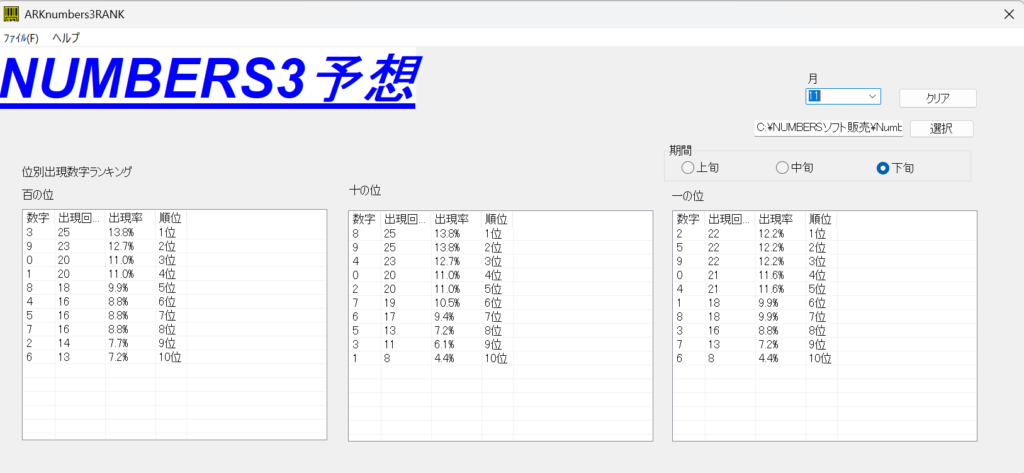The height and width of the screenshot is (473, 1024).
Task: Click the NUMBERS3予想 title link
Action: pos(209,79)
